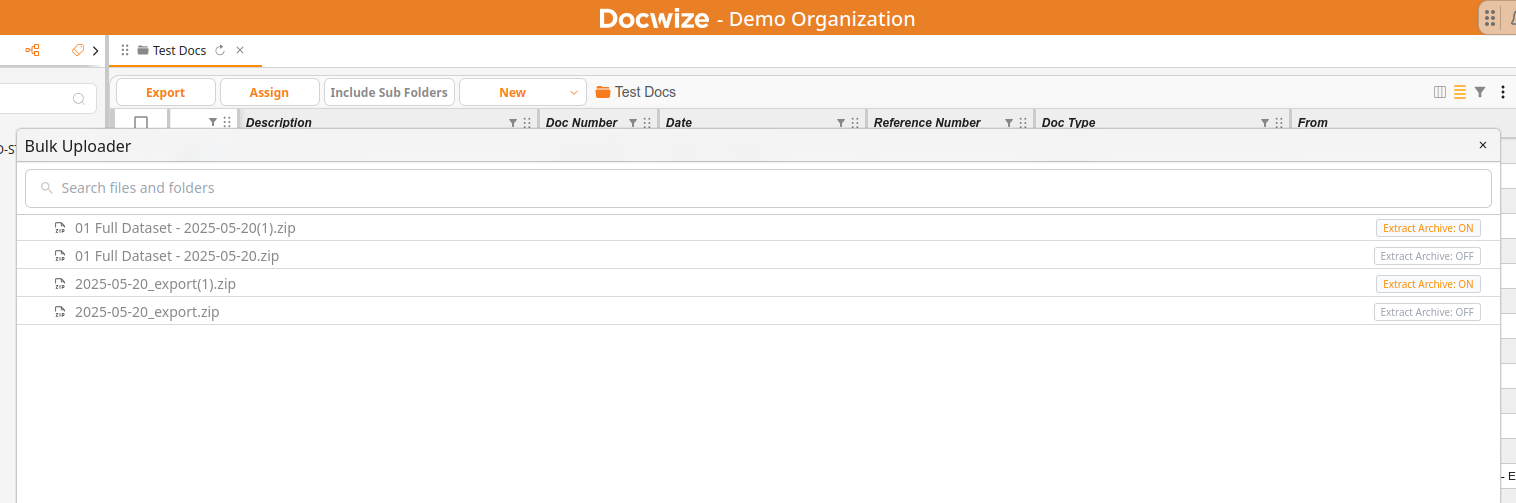This screenshot has width=1516, height=503.
Task: Click the Assign button
Action: click(269, 92)
